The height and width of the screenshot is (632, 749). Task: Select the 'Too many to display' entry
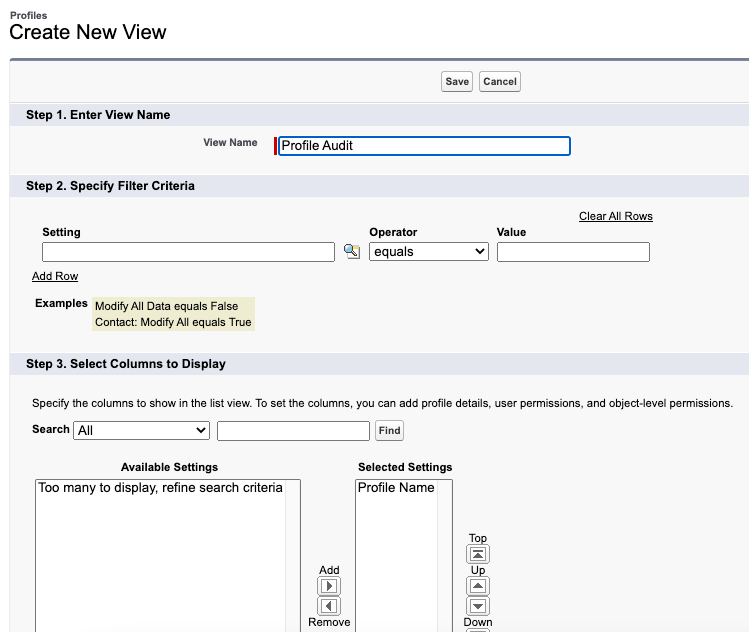160,488
